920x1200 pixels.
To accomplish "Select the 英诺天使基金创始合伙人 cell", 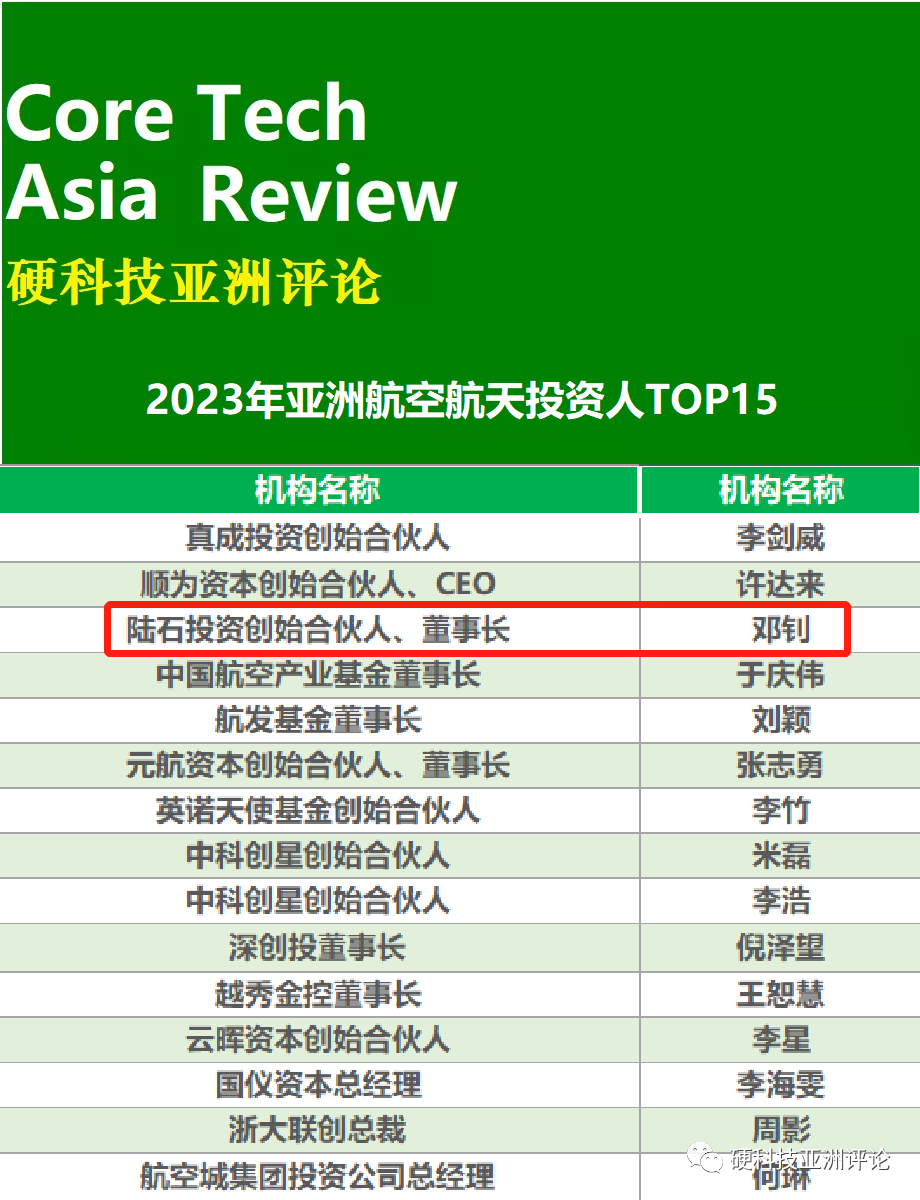I will point(318,810).
